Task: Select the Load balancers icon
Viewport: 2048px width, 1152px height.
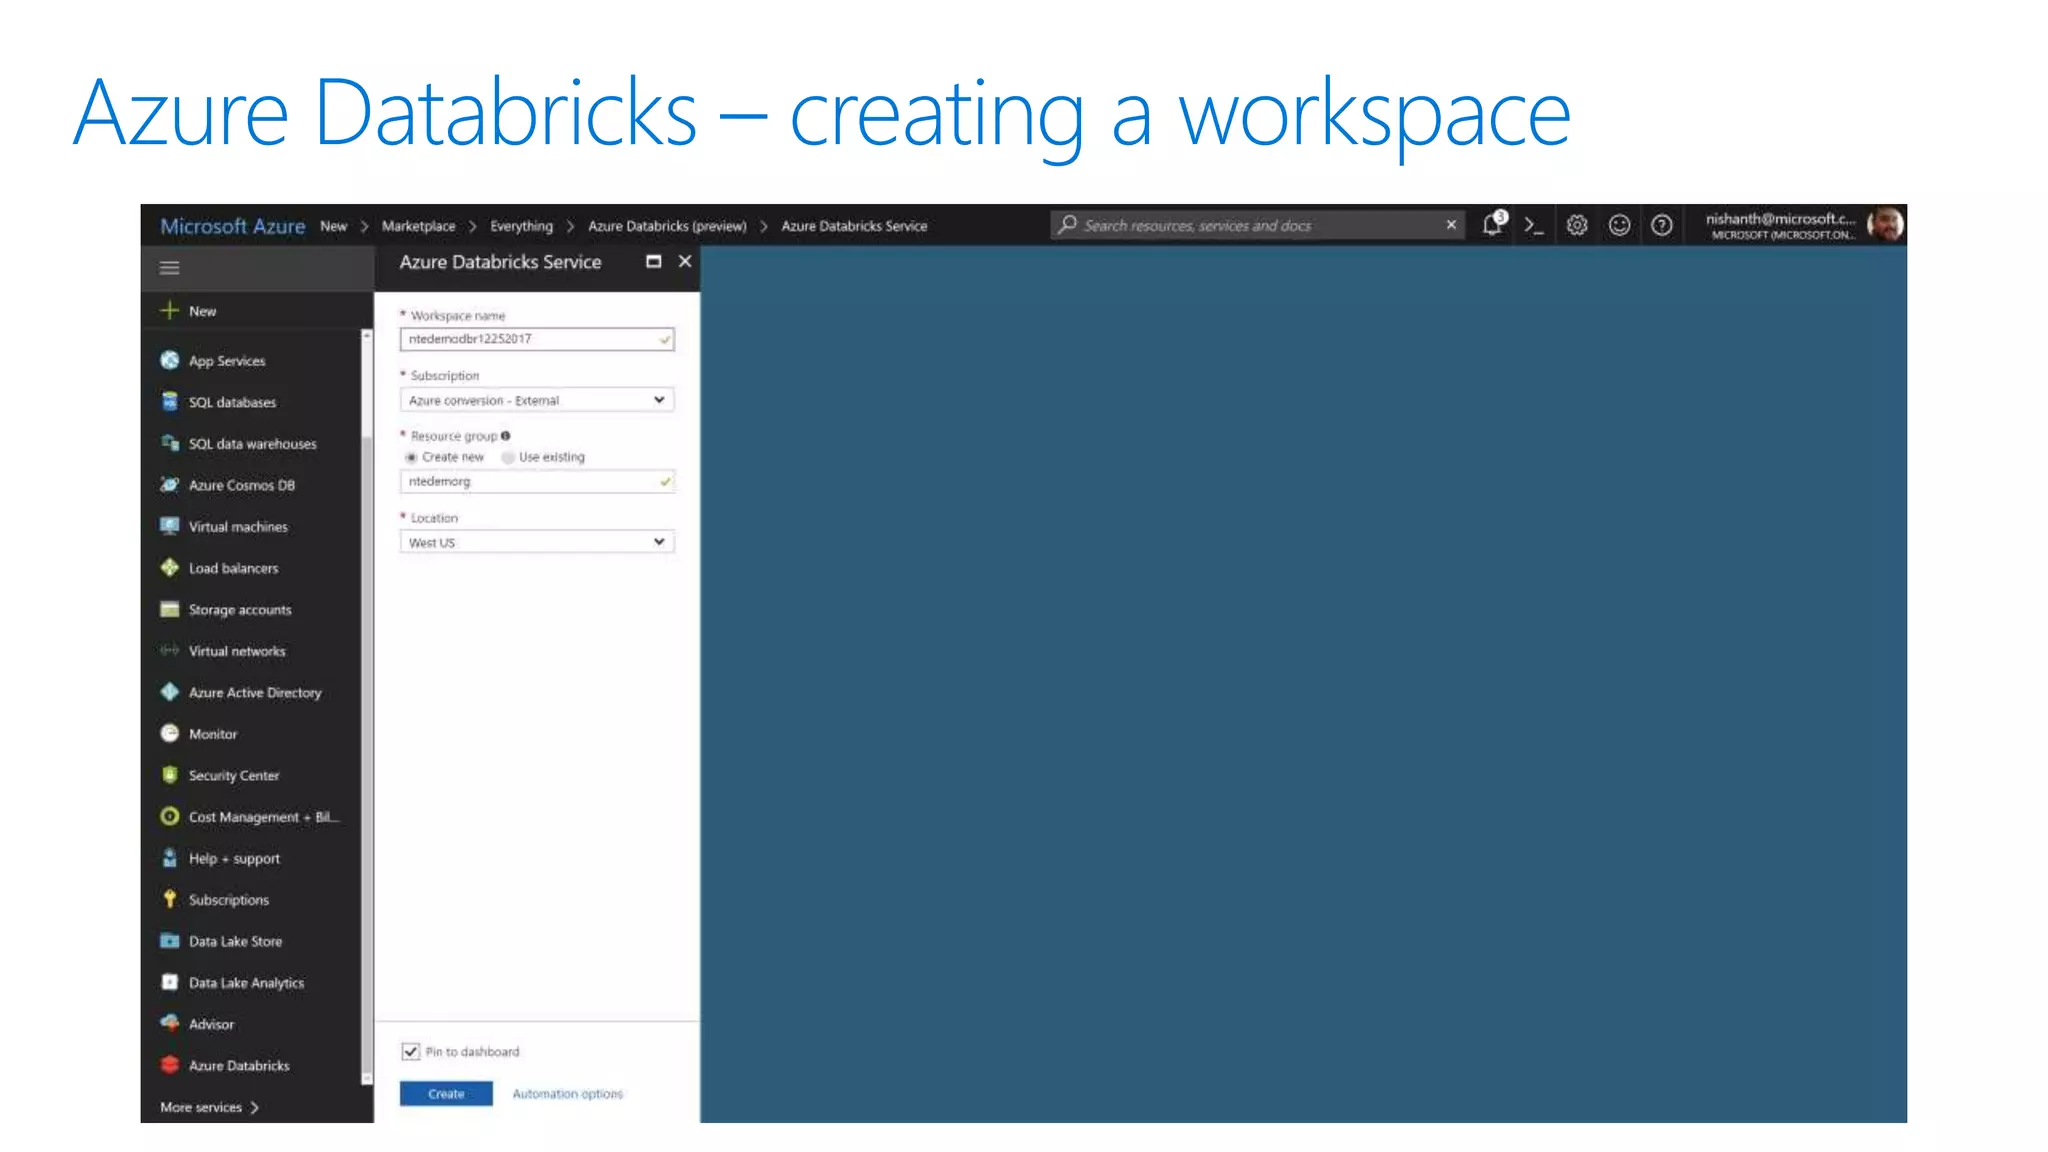Action: 170,567
